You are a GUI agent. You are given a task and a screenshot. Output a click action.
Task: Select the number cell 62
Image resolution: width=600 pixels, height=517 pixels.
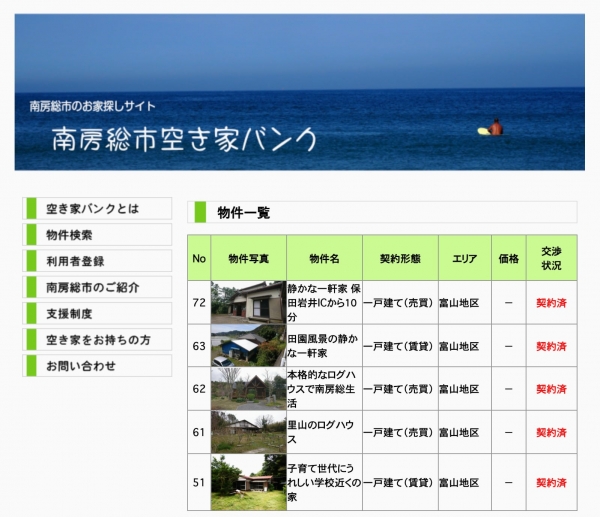(x=199, y=389)
